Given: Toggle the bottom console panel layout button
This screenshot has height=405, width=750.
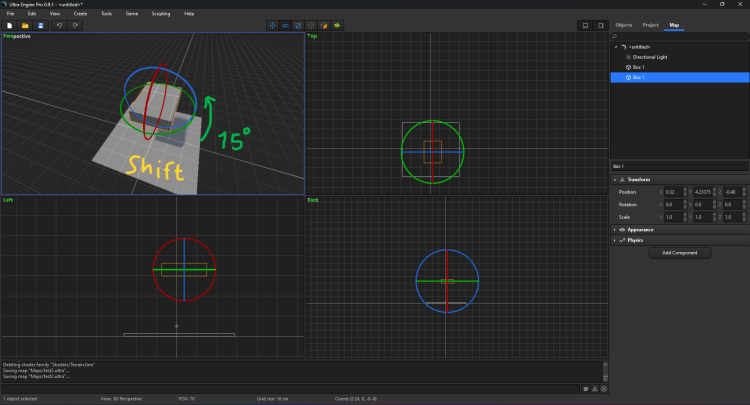Looking at the screenshot, I should [585, 25].
